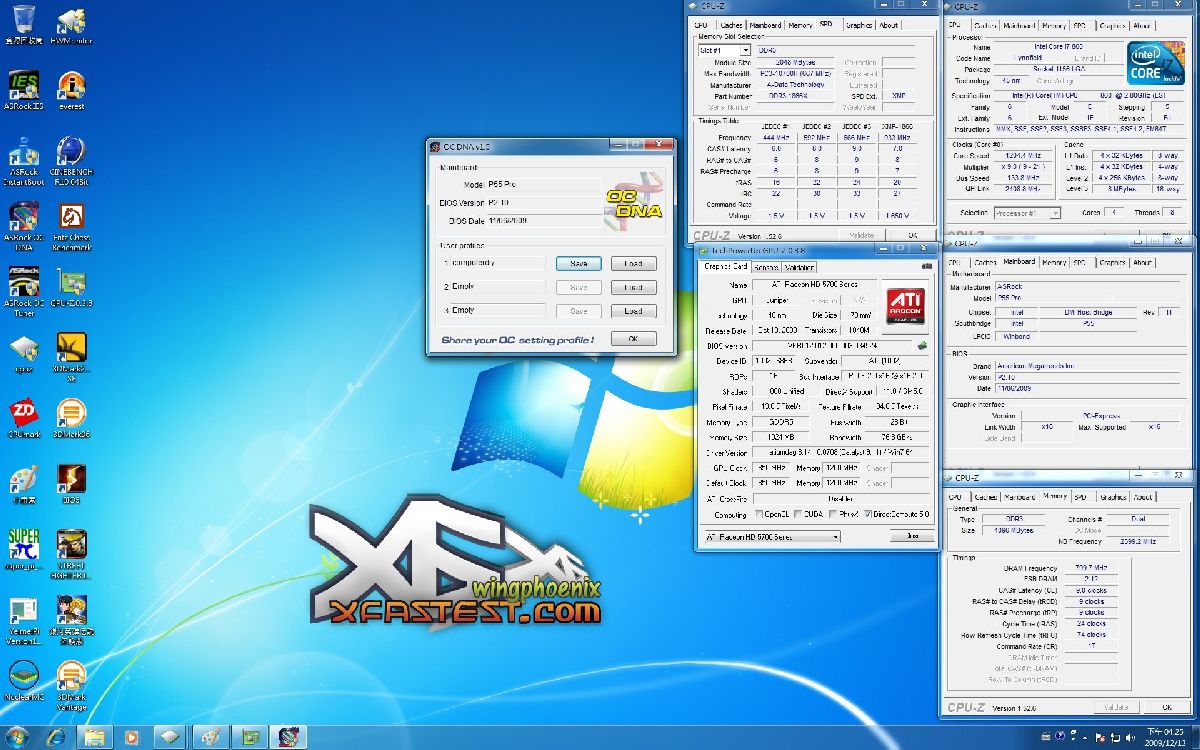The width and height of the screenshot is (1200, 750).
Task: Click Validate in bottom CPU-Z memory window
Action: pos(1116,707)
